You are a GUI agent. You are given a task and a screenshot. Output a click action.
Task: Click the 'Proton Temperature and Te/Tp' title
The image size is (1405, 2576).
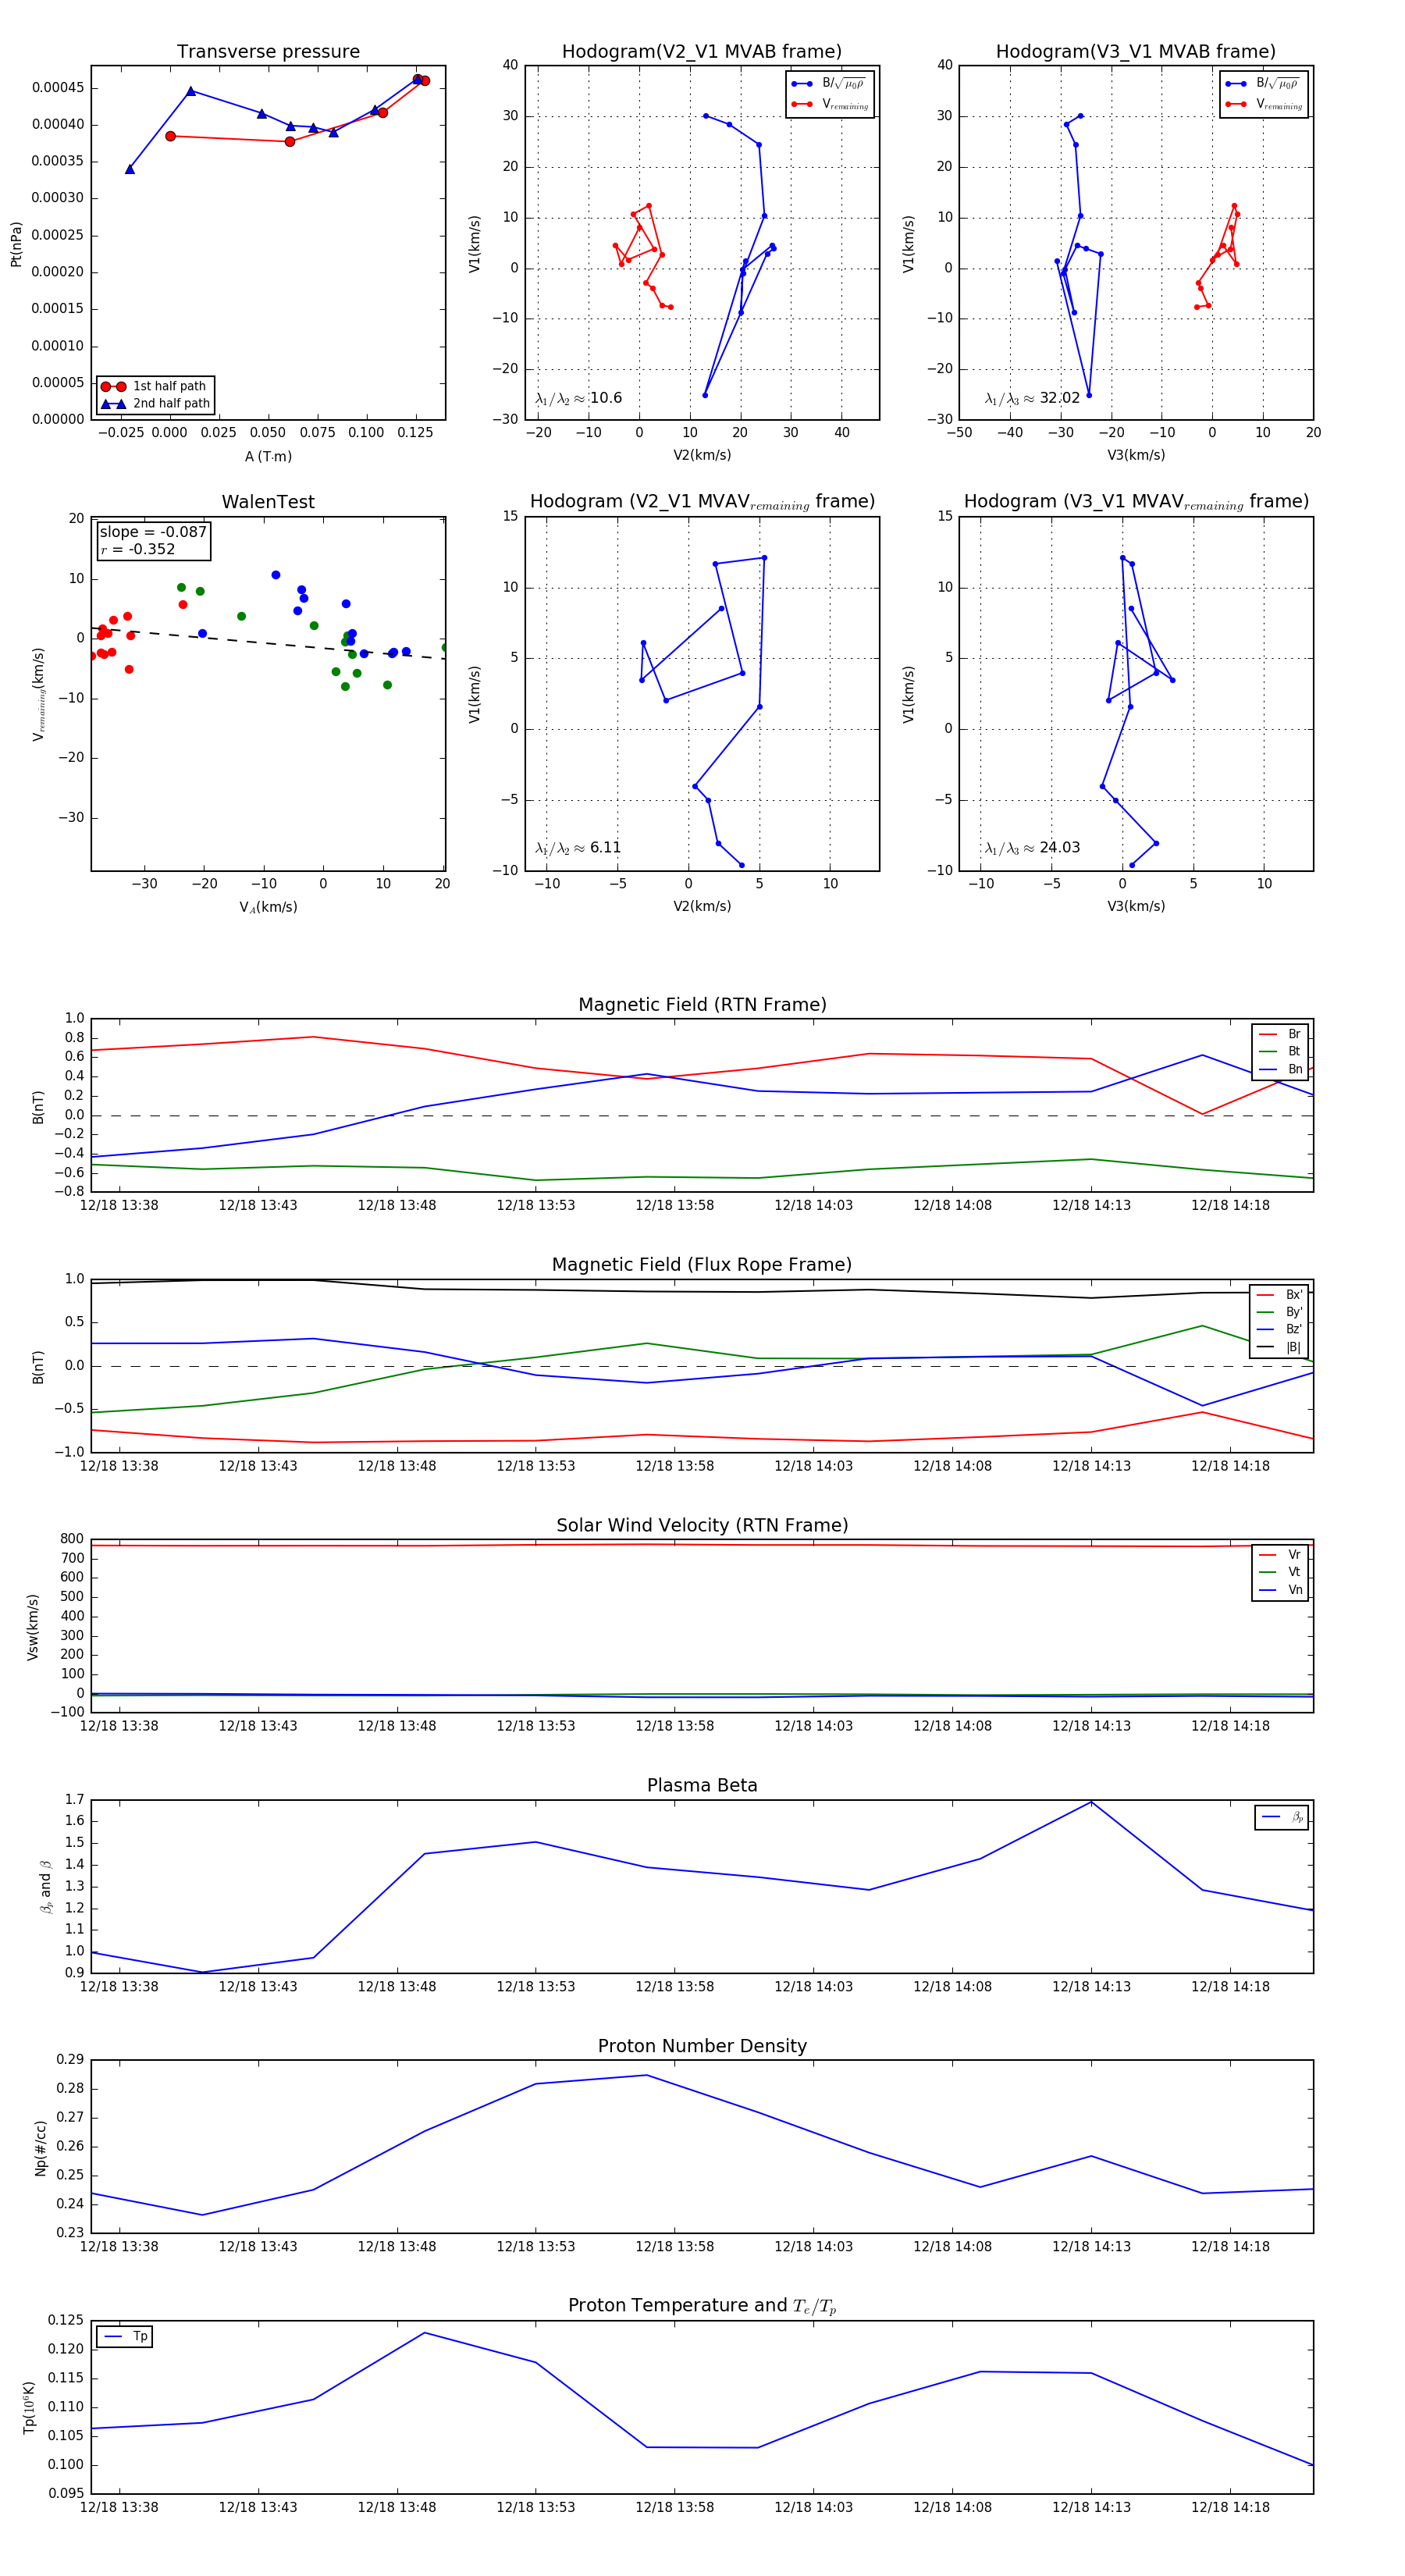702,2306
